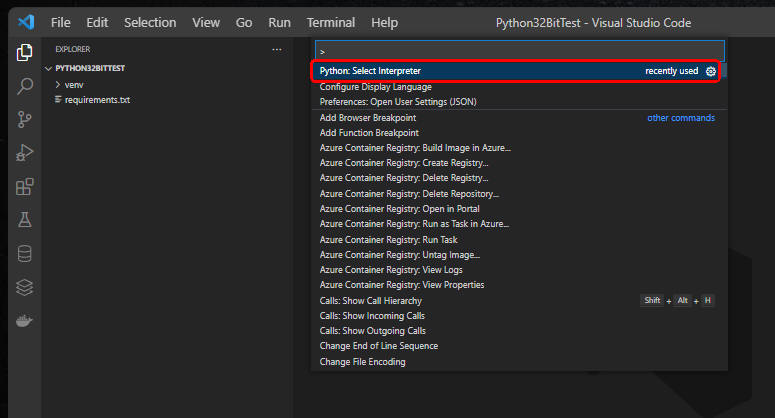Select Change File Encoding command
Image resolution: width=775 pixels, height=418 pixels.
[x=519, y=362]
